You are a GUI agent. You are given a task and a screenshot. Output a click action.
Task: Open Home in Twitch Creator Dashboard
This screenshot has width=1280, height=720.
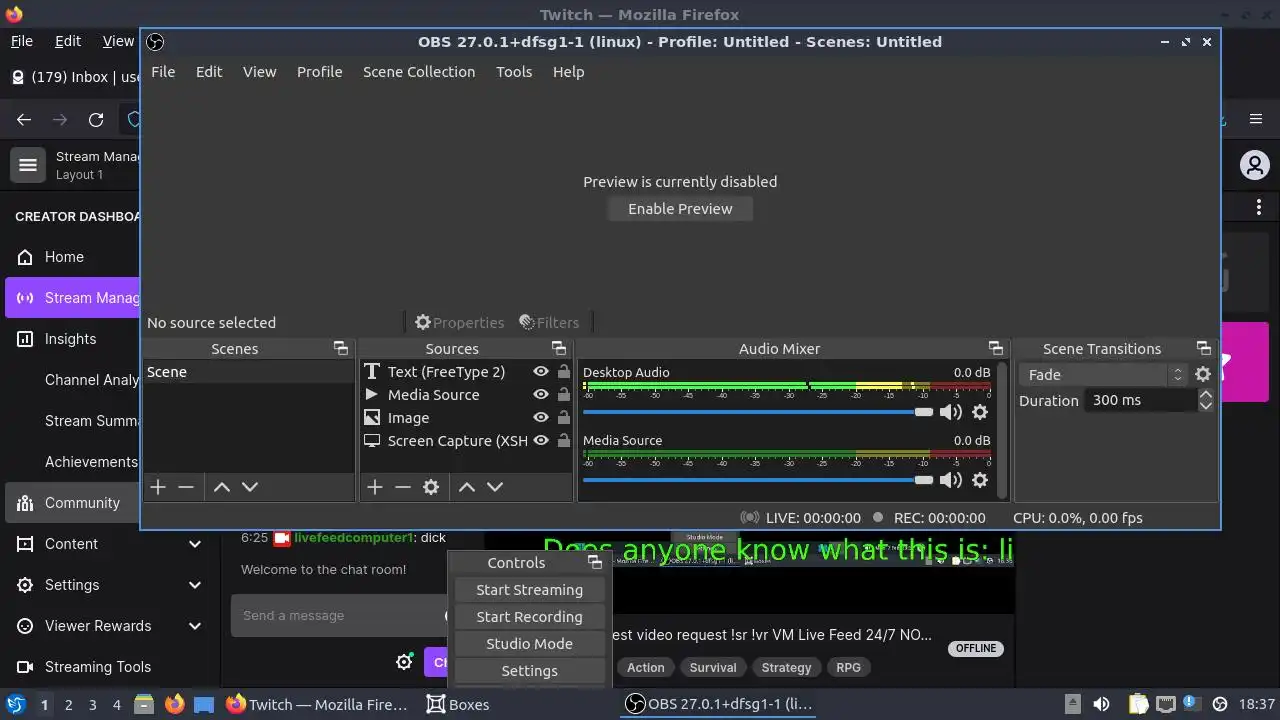pyautogui.click(x=64, y=257)
